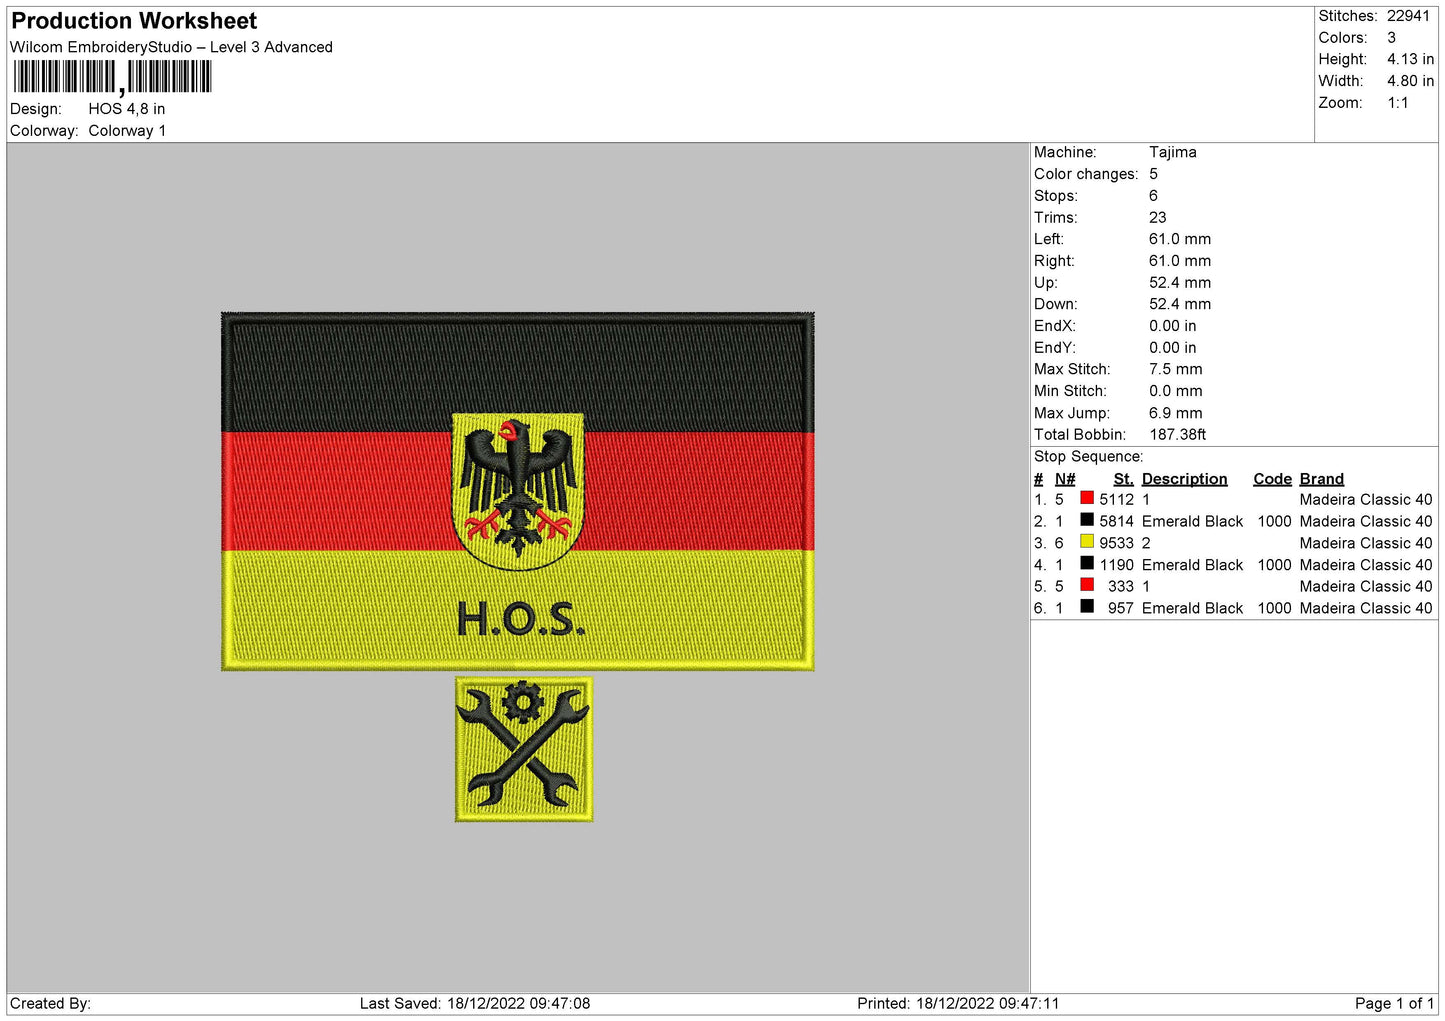The height and width of the screenshot is (1021, 1445).
Task: Click the black swatch in stop row 2
Action: click(1086, 520)
